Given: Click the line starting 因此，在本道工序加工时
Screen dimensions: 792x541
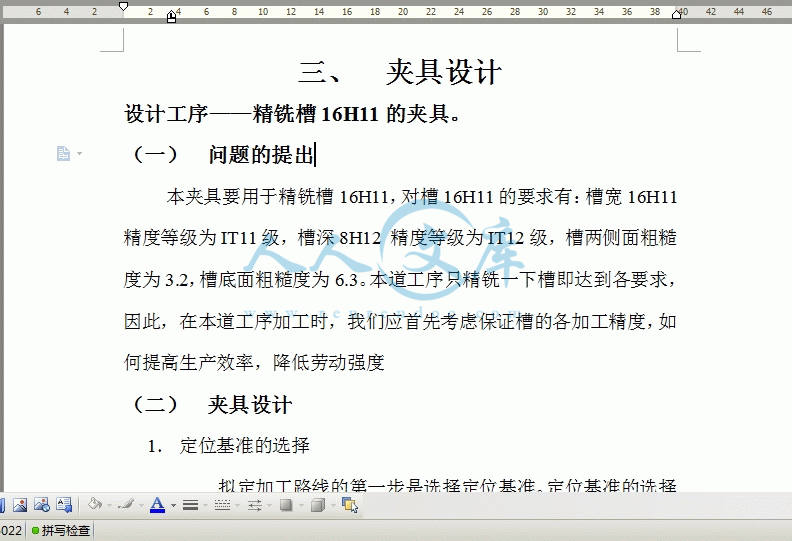Looking at the screenshot, I should click(x=400, y=321).
